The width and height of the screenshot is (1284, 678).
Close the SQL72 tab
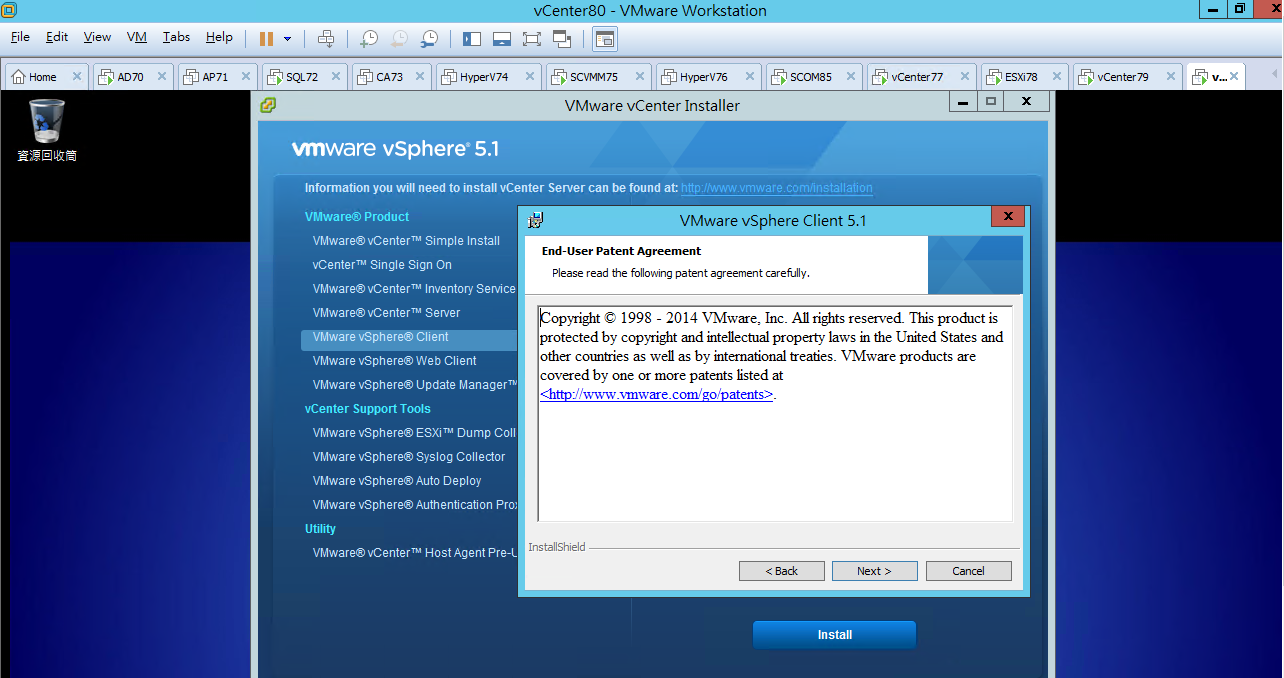[x=336, y=77]
